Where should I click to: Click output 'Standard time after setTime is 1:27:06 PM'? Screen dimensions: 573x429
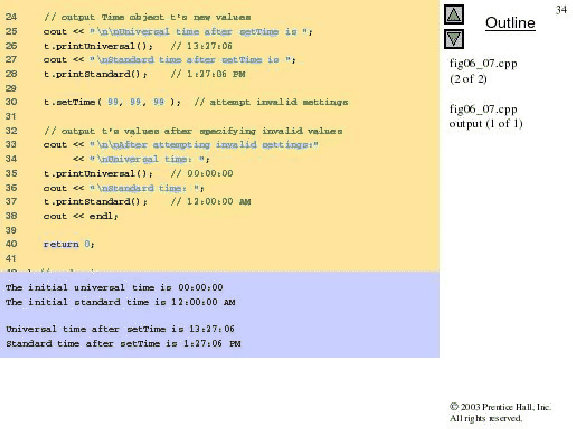123,344
